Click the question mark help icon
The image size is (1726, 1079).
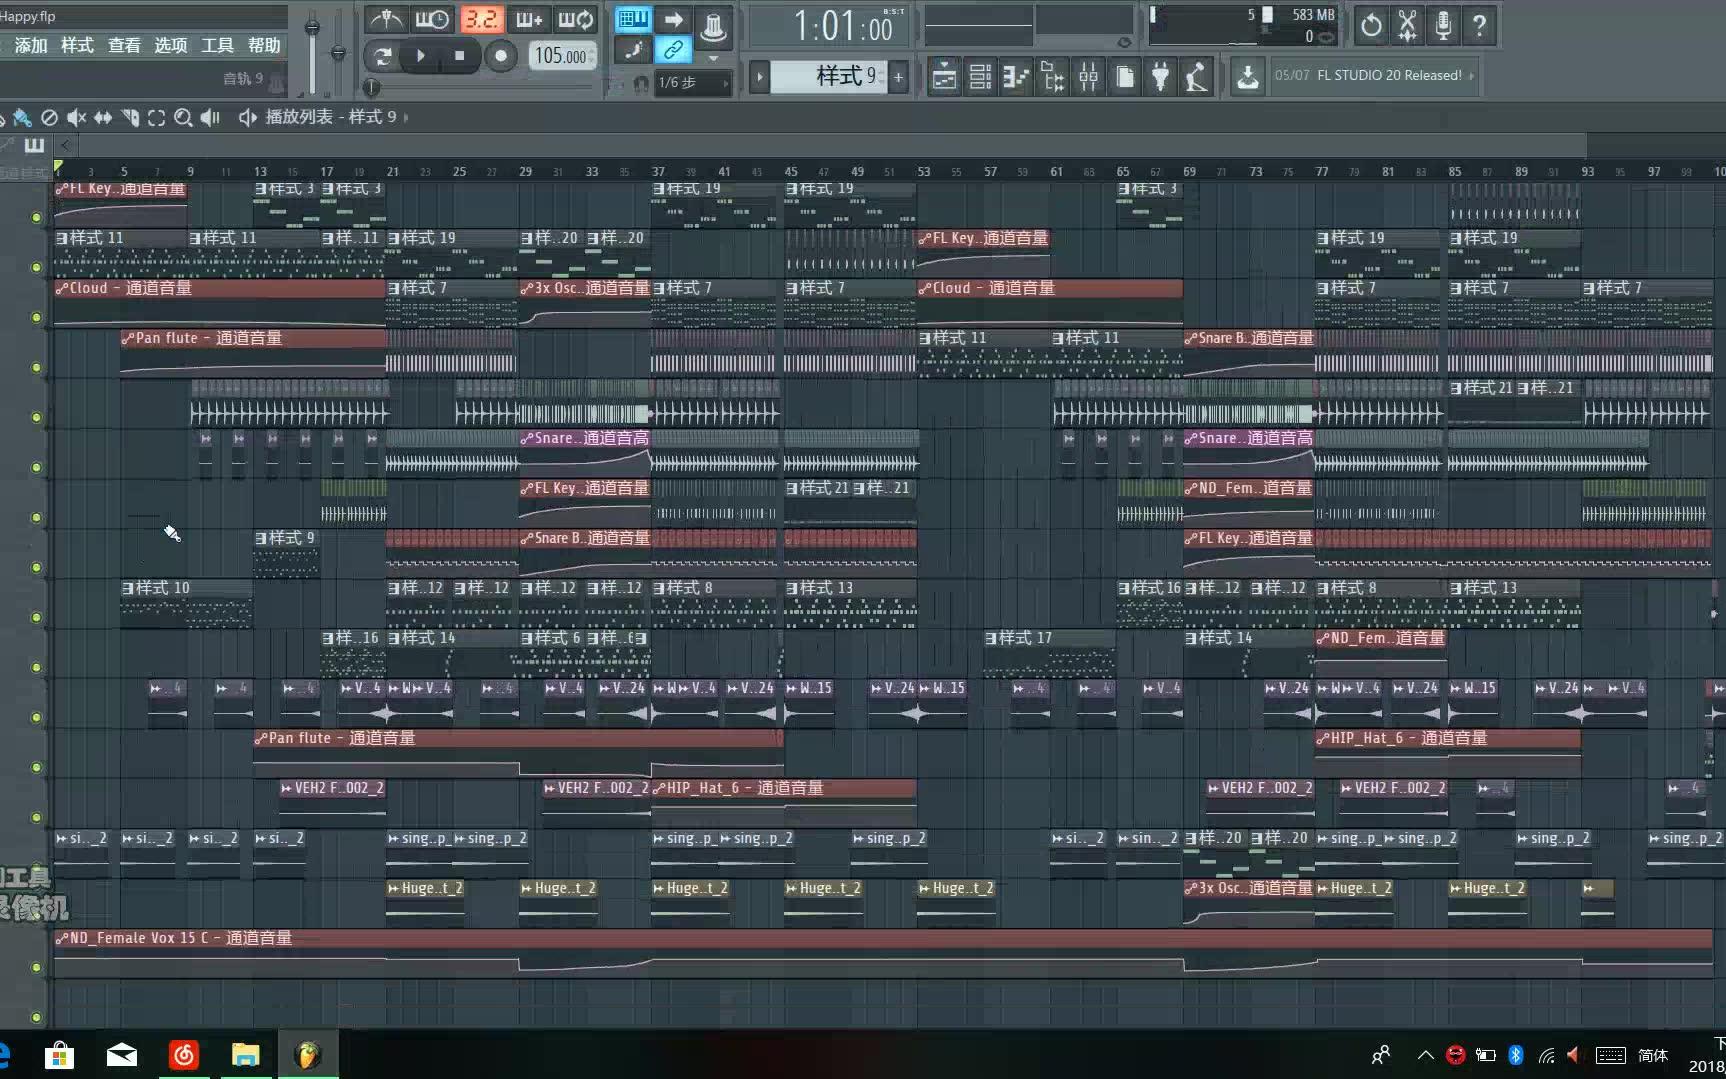click(1479, 25)
